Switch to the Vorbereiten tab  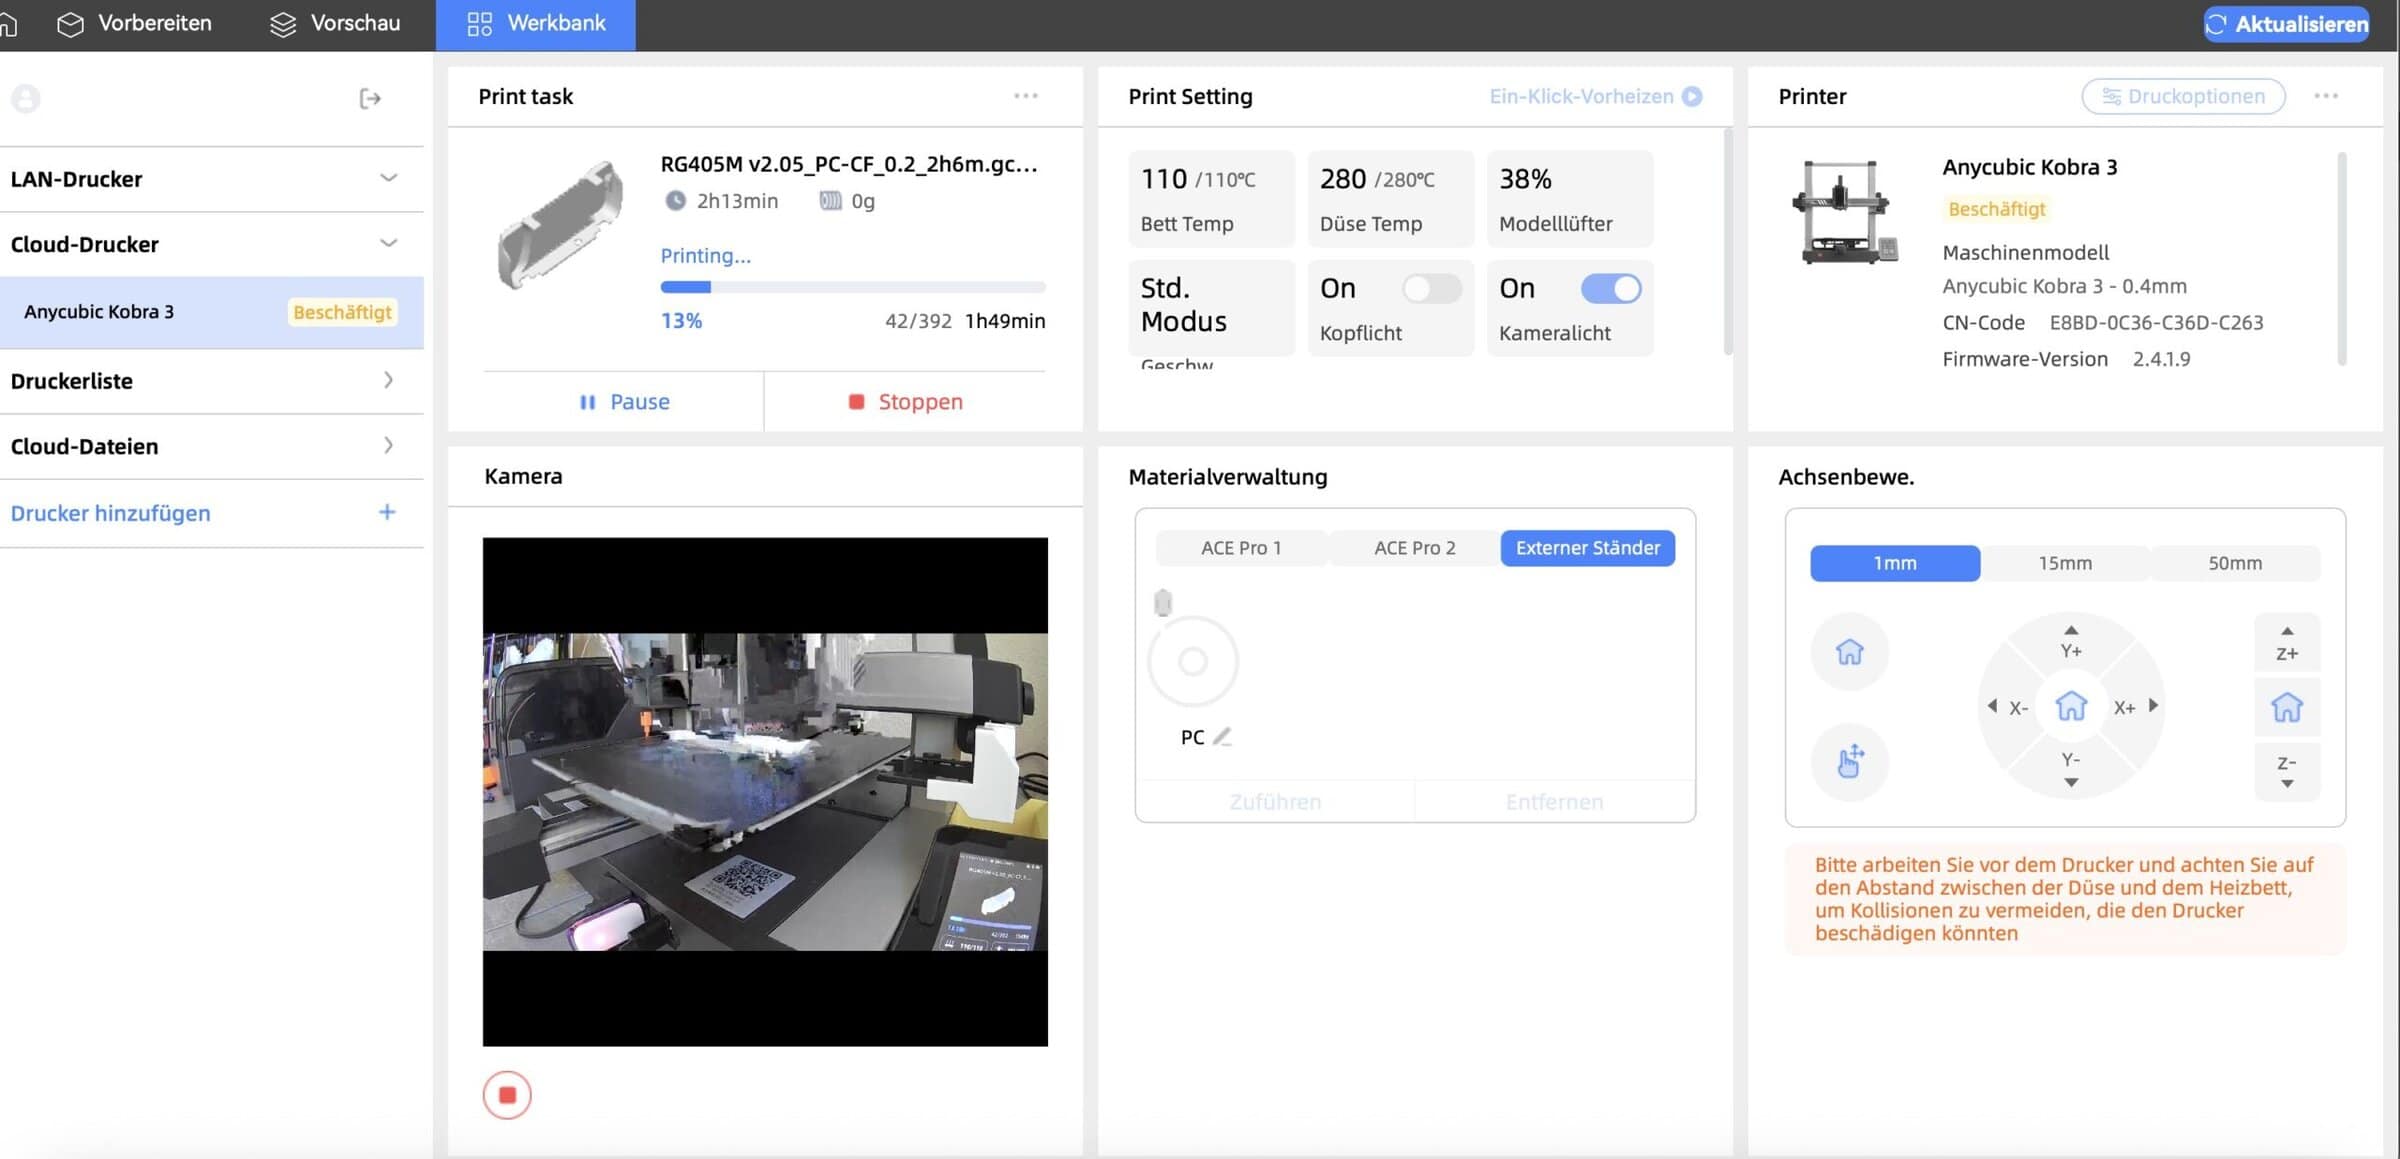[x=134, y=24]
